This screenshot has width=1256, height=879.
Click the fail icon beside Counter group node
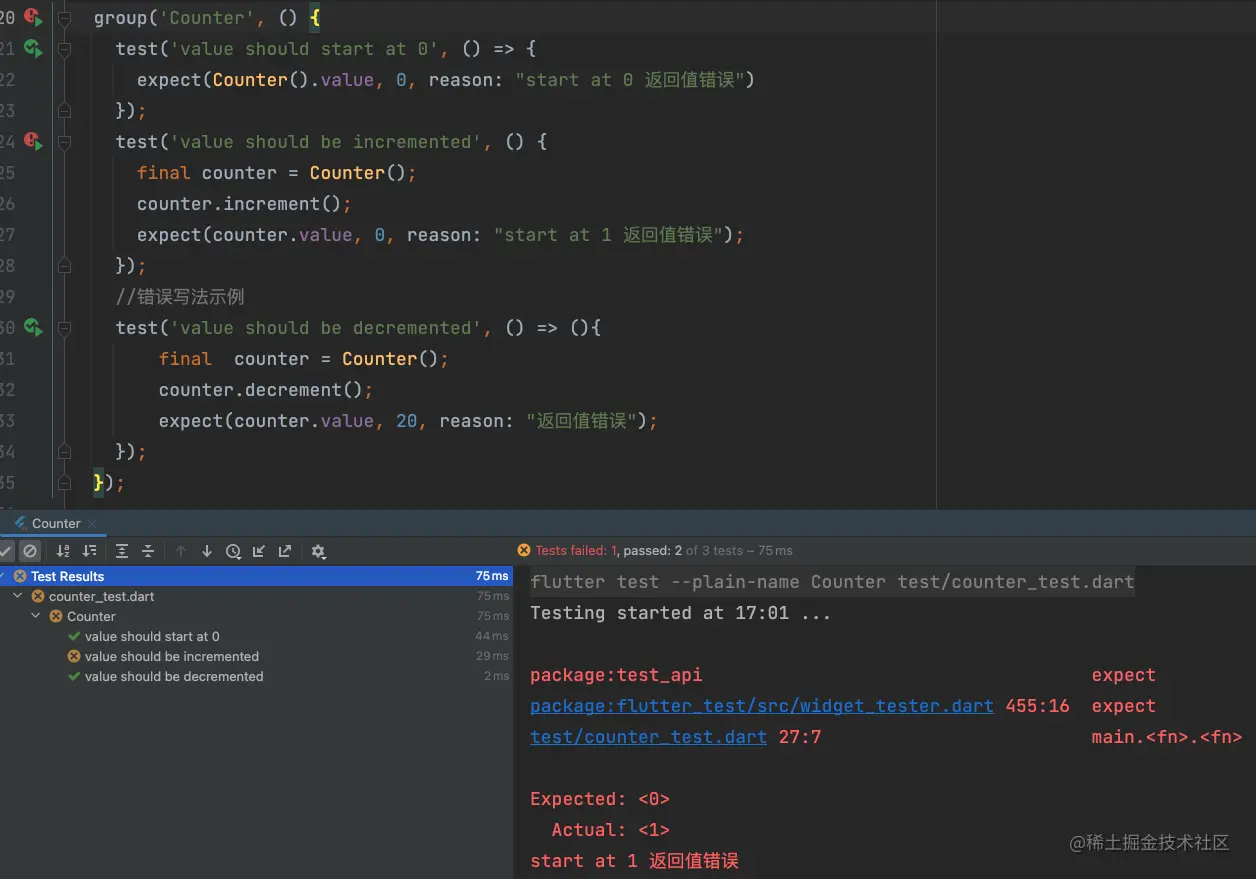(56, 616)
